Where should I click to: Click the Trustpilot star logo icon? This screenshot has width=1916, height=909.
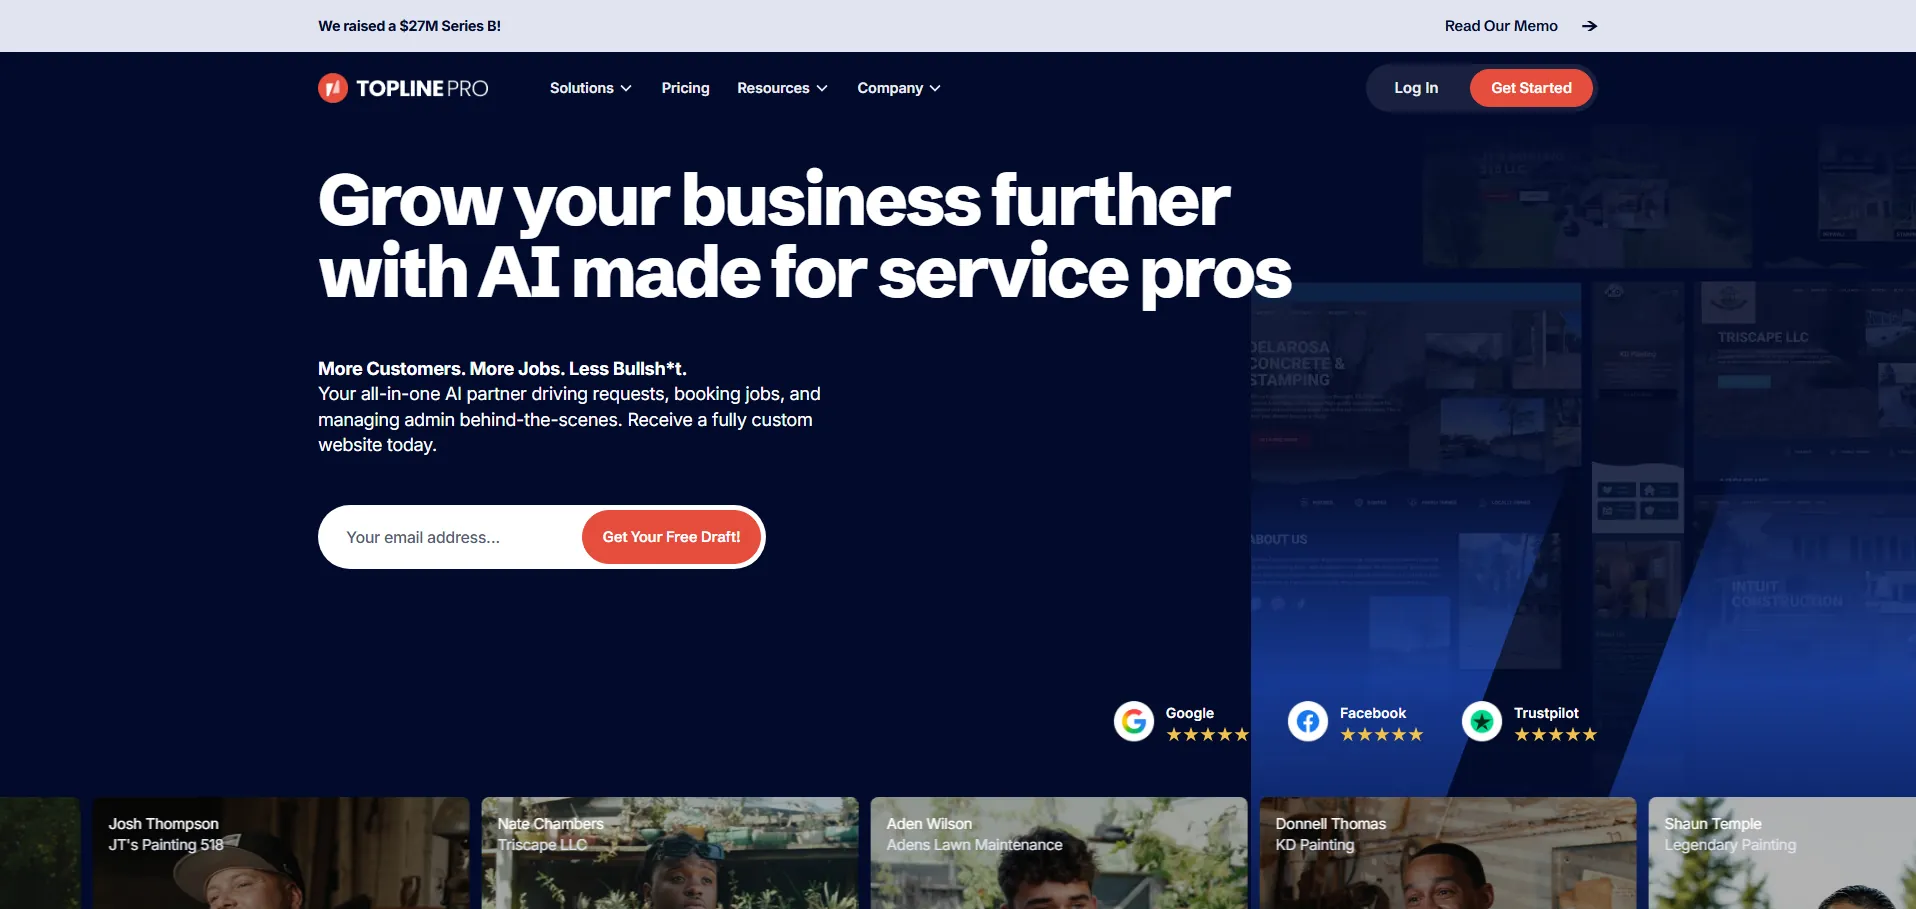[1482, 721]
